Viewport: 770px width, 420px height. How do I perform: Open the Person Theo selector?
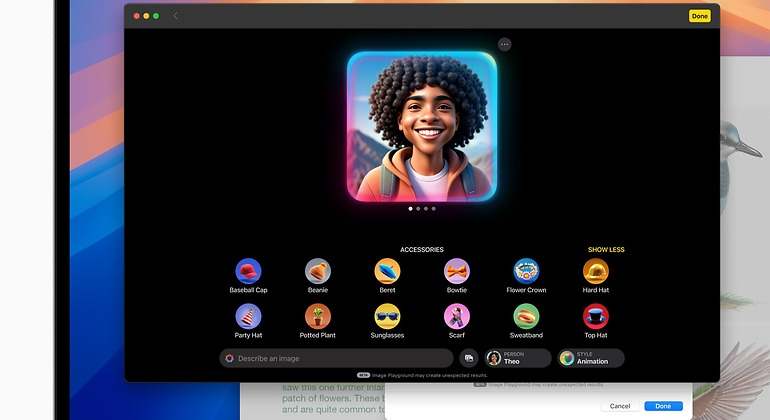pyautogui.click(x=518, y=358)
